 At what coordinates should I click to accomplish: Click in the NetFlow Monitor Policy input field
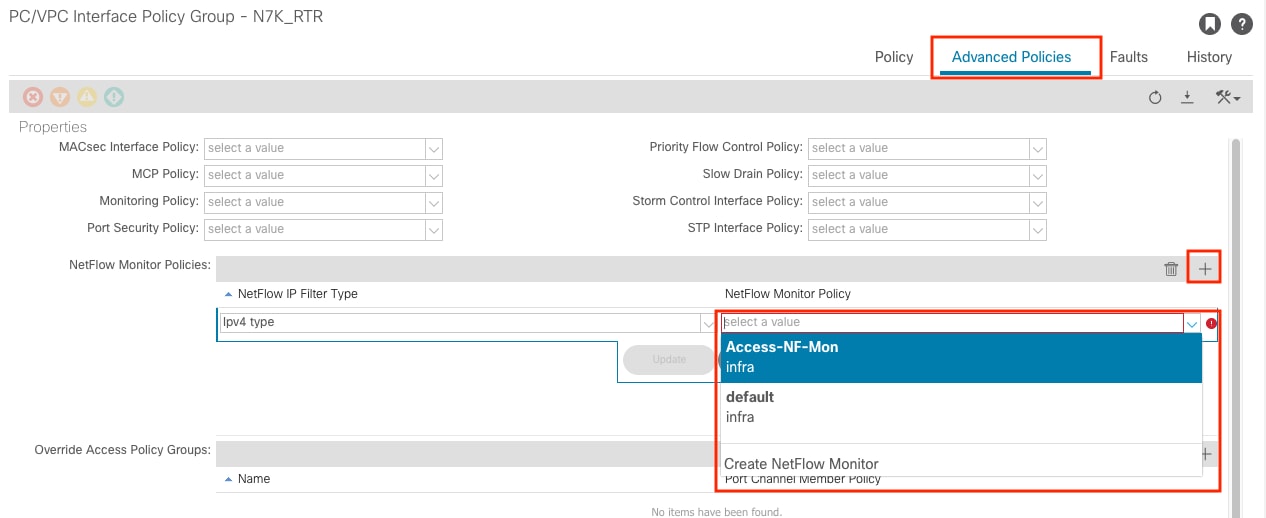pyautogui.click(x=952, y=323)
